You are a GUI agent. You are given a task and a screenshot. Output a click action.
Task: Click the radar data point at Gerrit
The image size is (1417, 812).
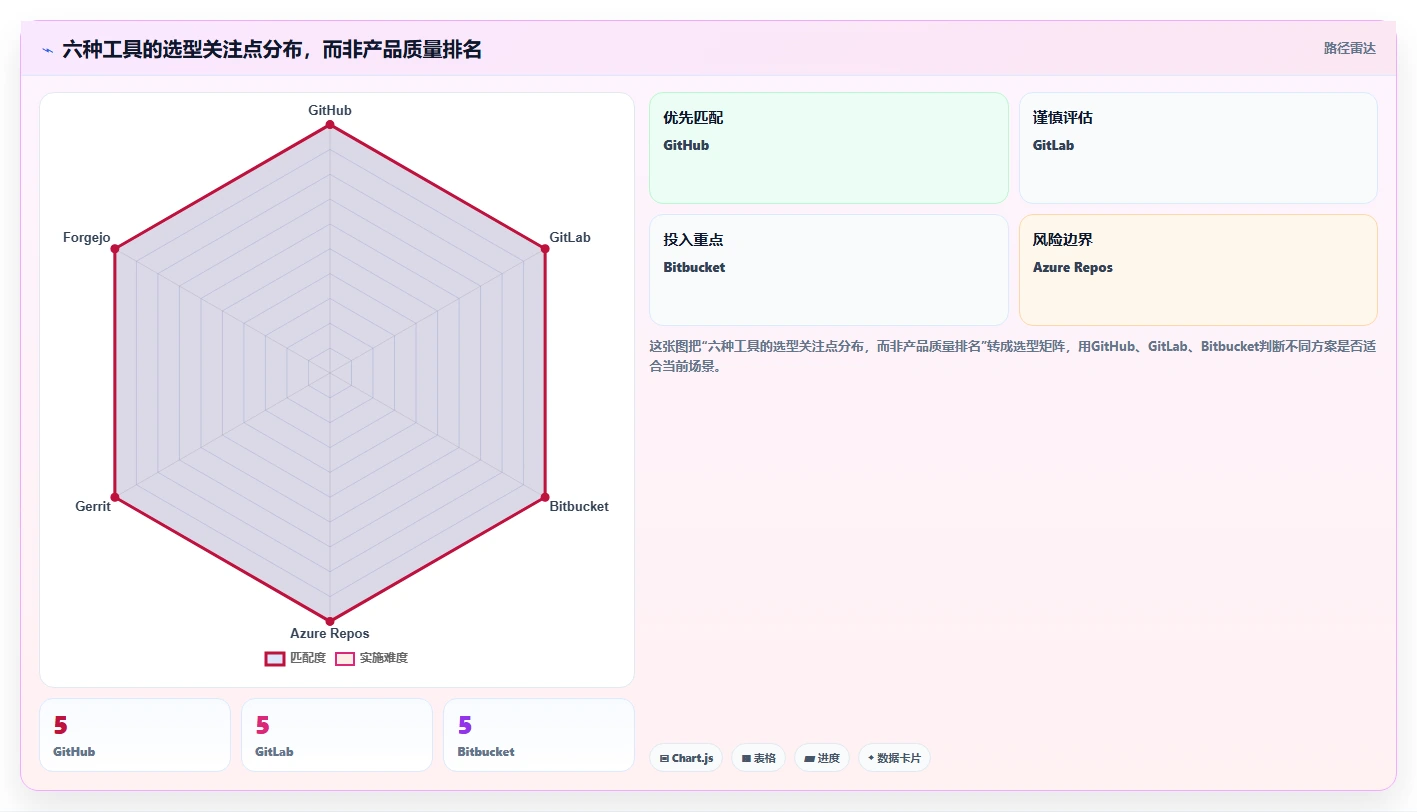(115, 497)
